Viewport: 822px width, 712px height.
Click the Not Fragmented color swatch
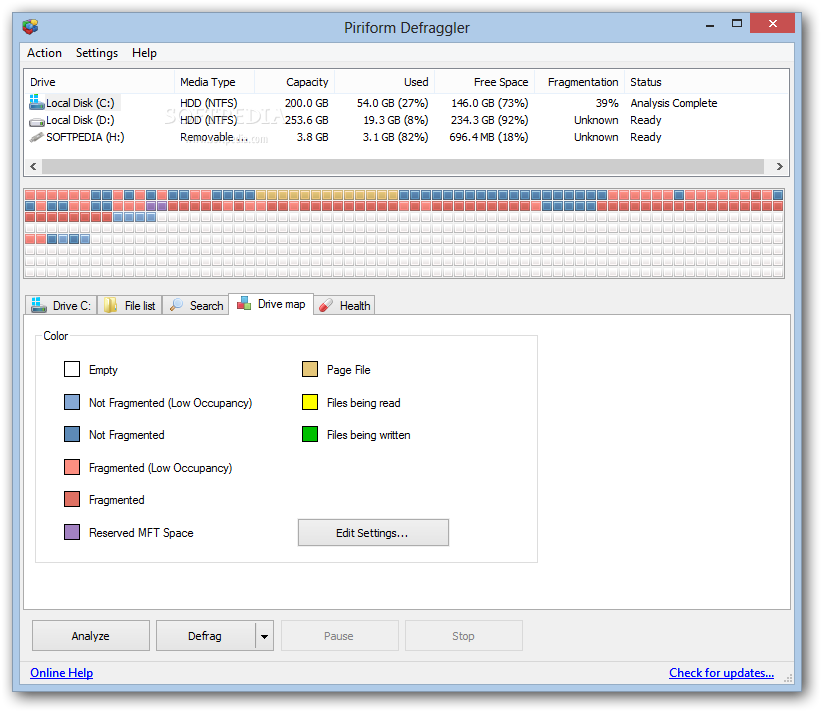[72, 434]
